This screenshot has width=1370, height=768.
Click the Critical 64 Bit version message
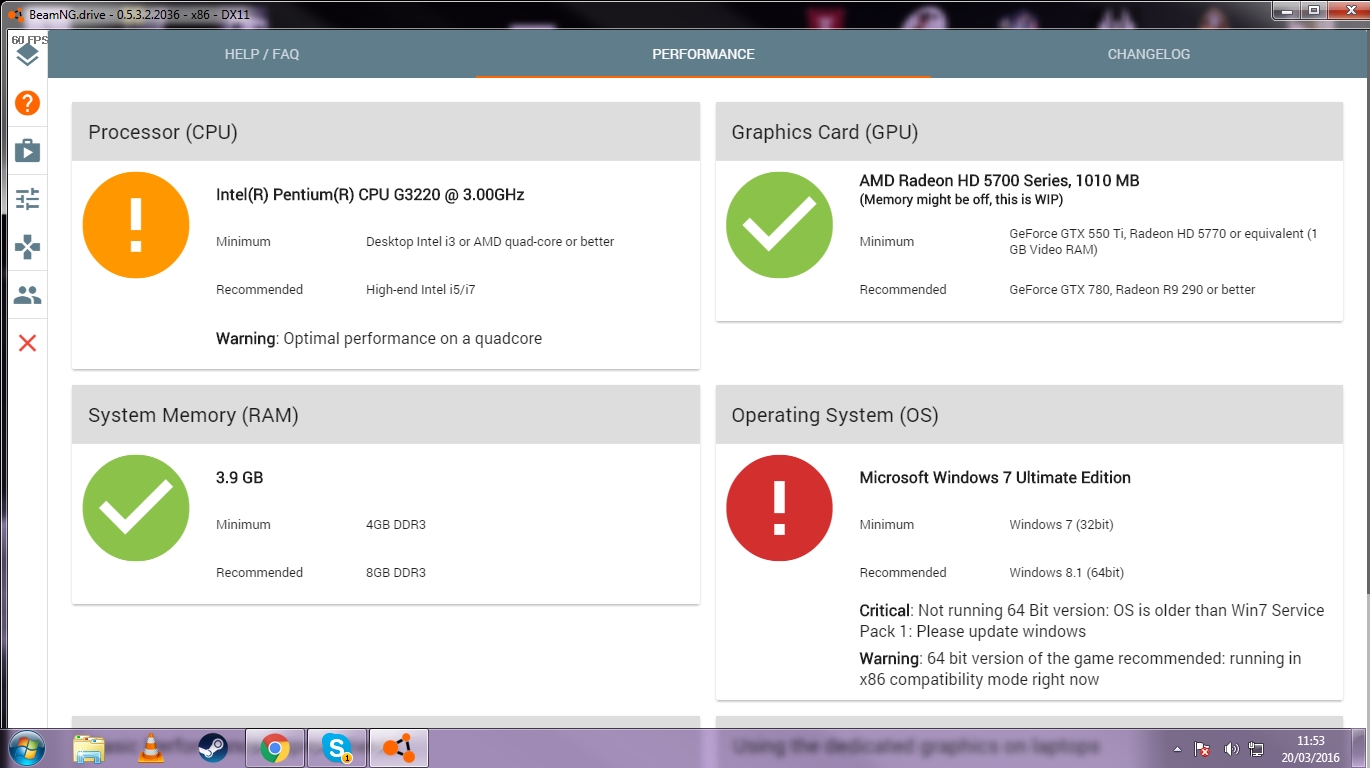(x=1092, y=621)
